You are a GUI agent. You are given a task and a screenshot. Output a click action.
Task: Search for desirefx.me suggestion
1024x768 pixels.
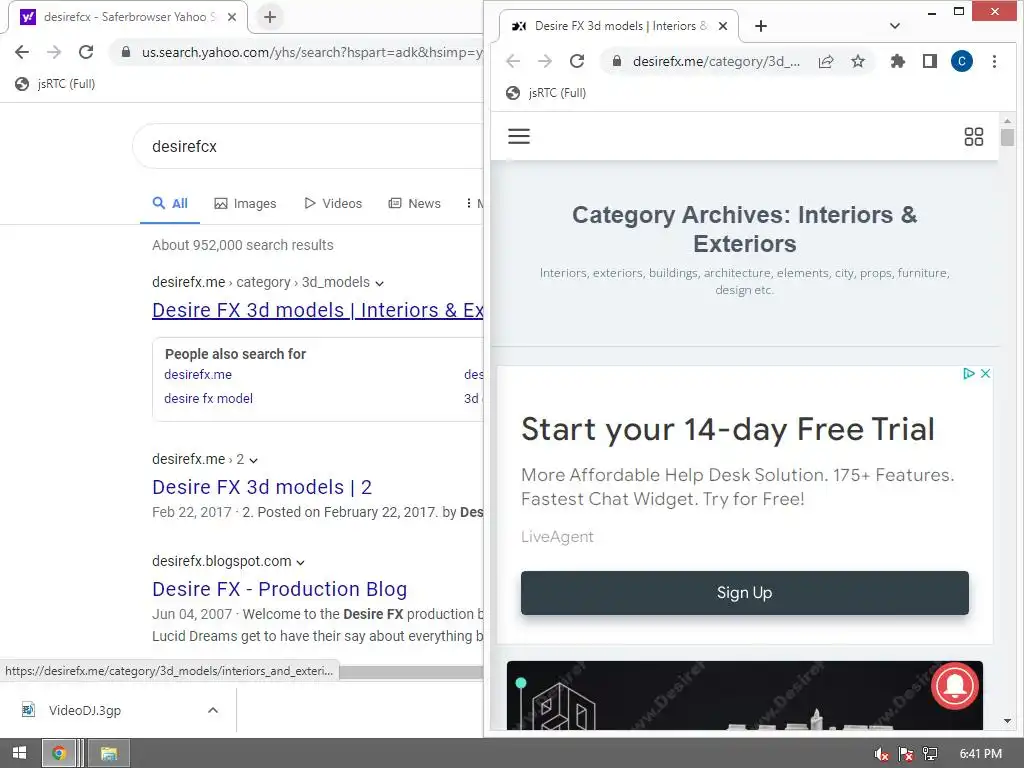pos(198,374)
